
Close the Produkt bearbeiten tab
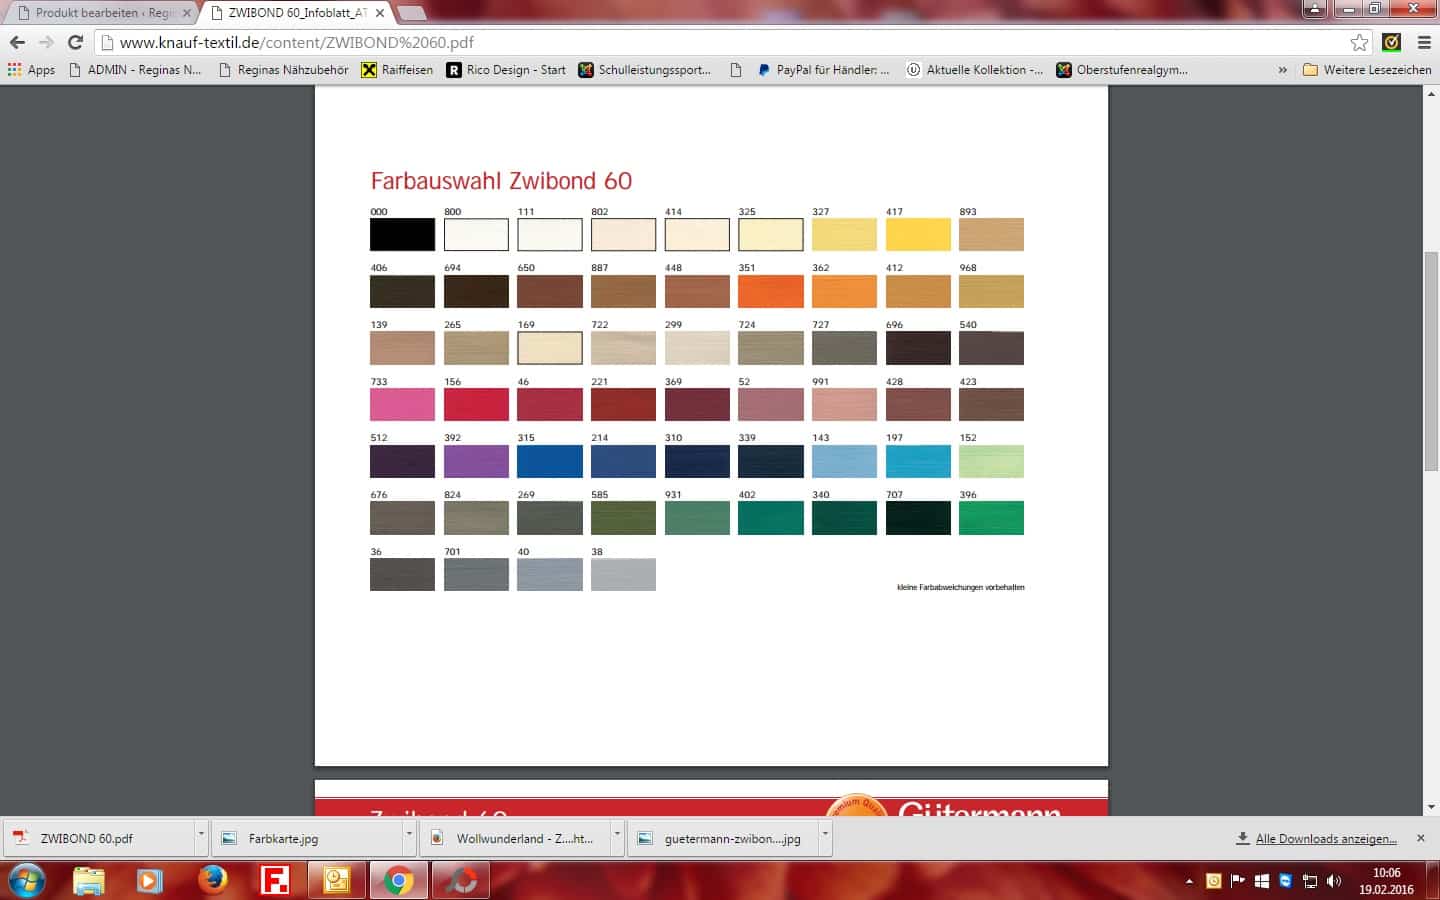pyautogui.click(x=186, y=13)
